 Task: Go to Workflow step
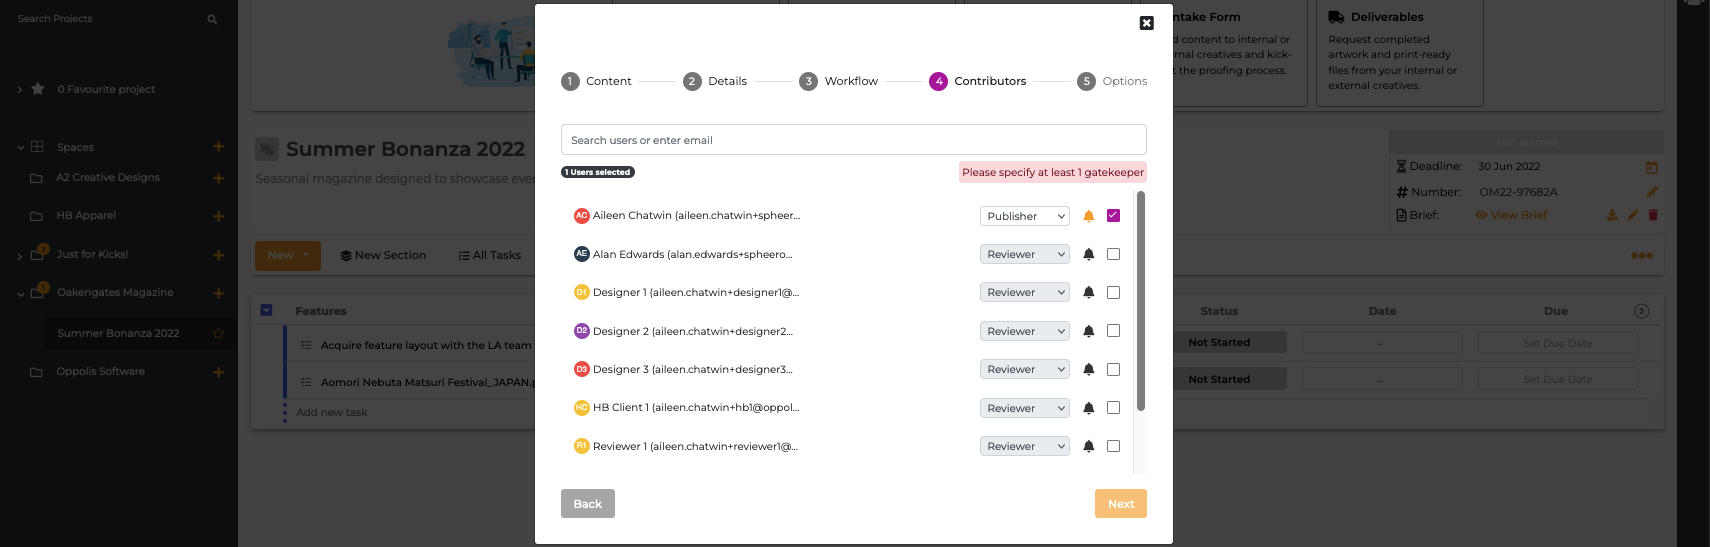pyautogui.click(x=839, y=81)
